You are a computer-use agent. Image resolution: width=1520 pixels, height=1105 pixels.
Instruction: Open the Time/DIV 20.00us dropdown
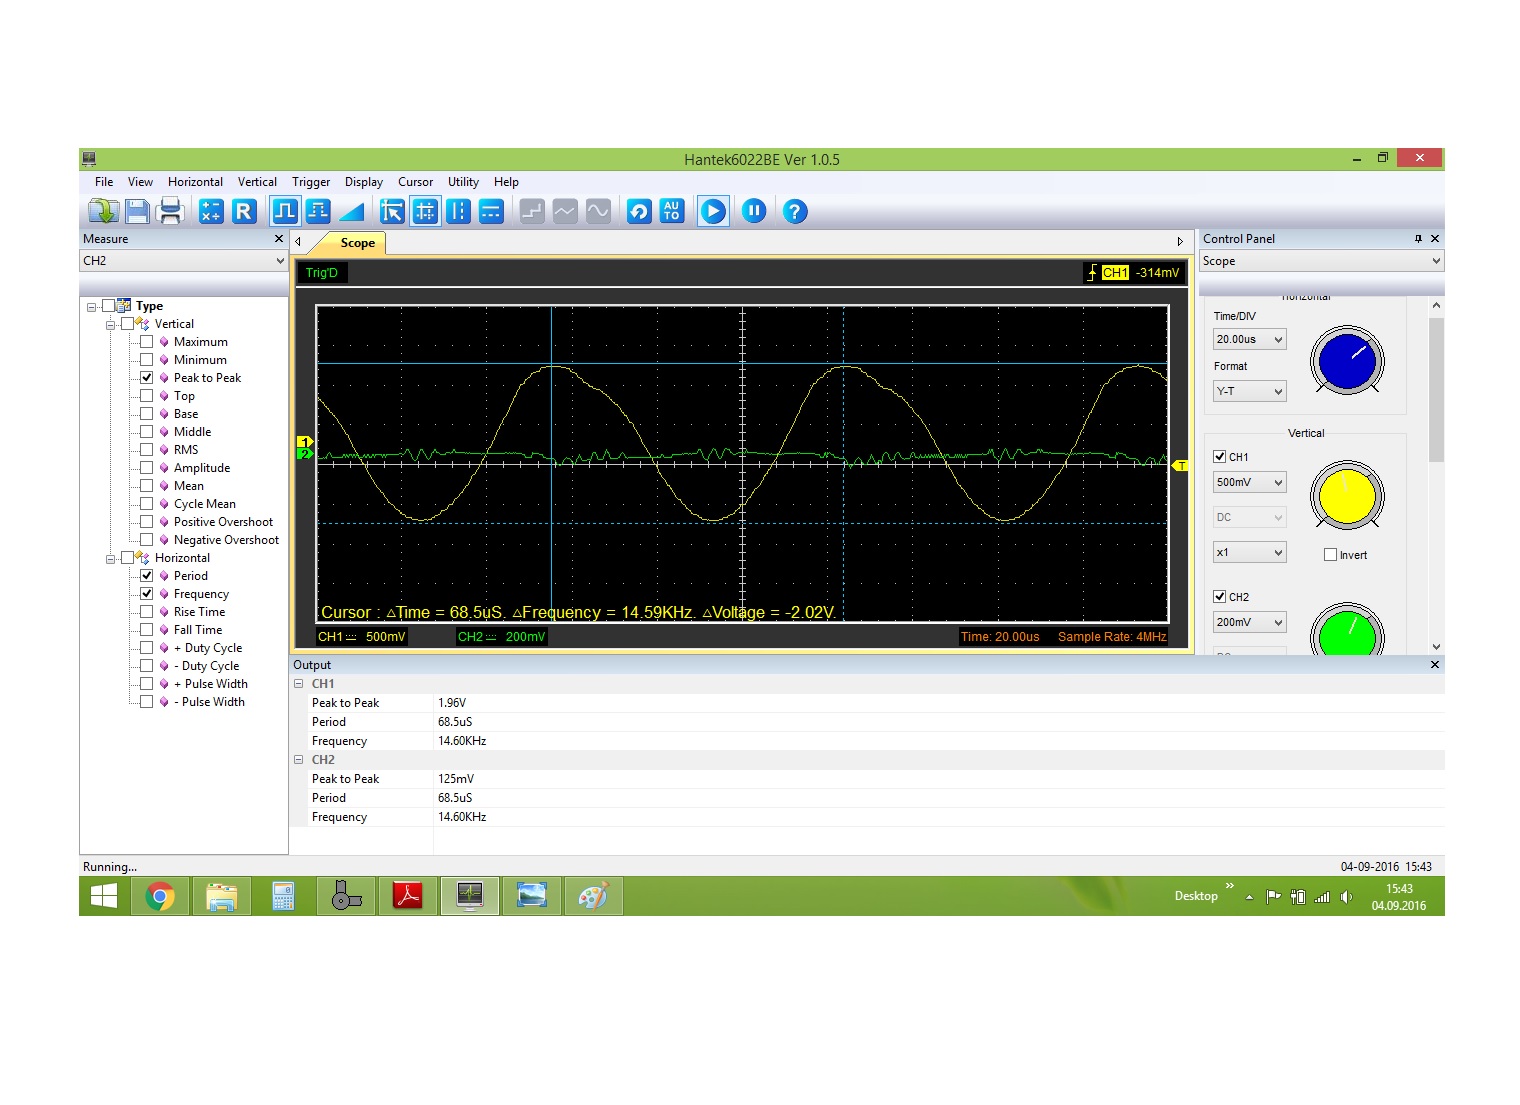coord(1249,340)
